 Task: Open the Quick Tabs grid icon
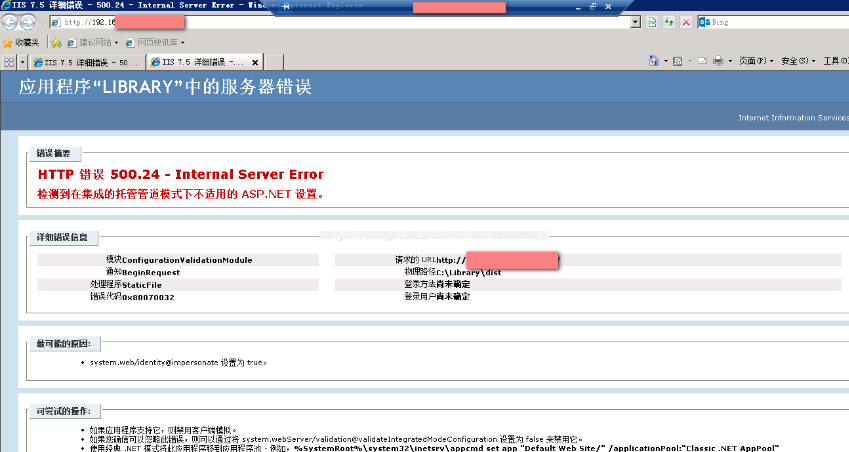9,62
